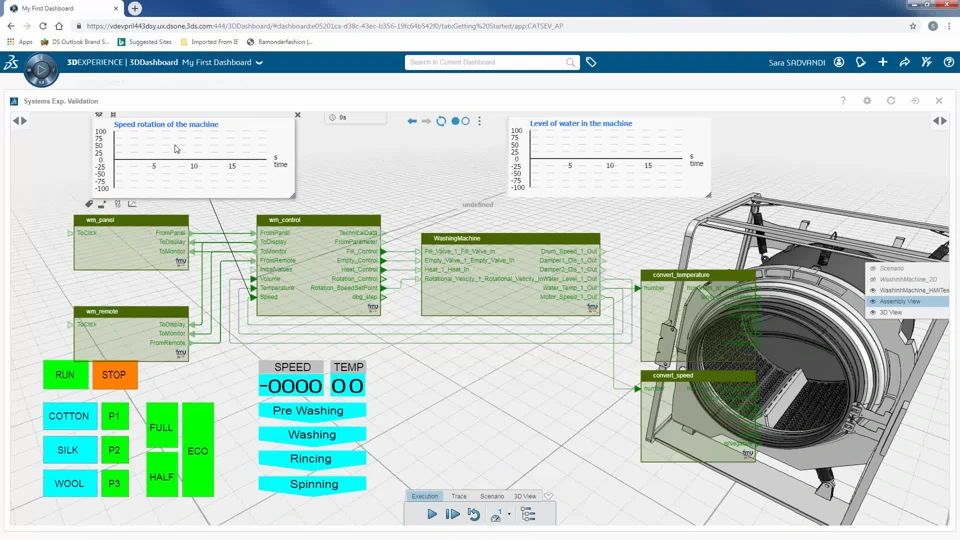960x540 pixels.
Task: Click the browser address bar
Action: coord(490,26)
